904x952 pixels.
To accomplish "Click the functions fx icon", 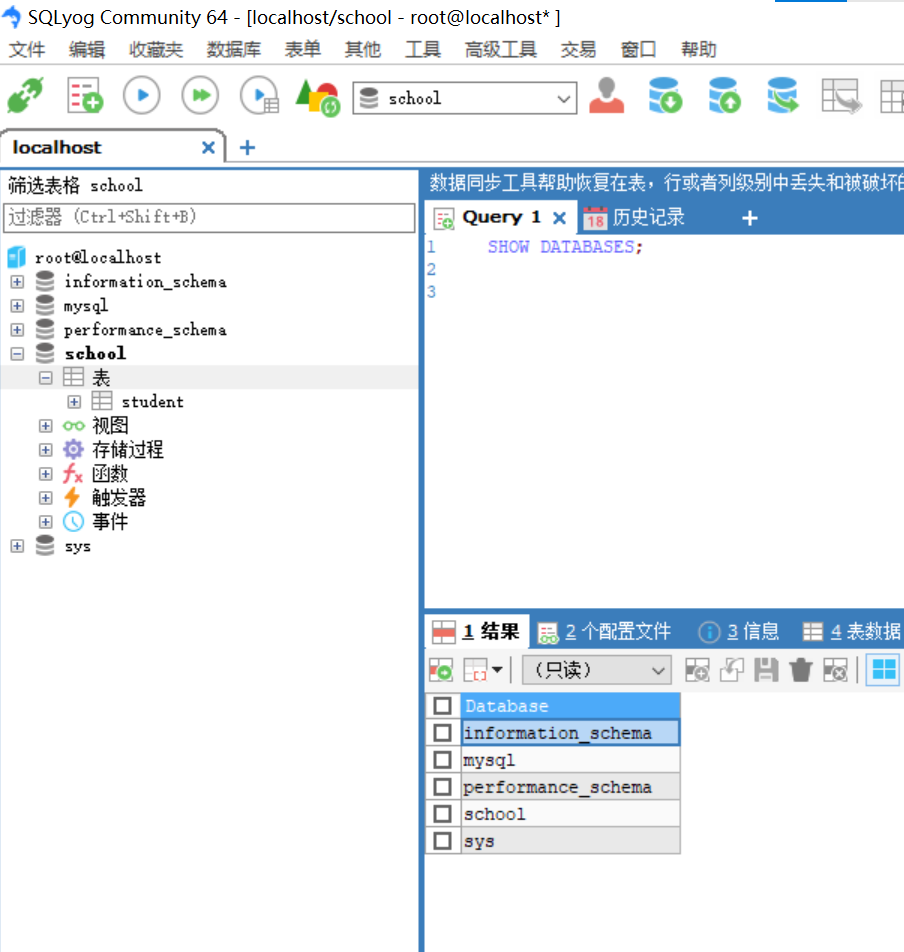I will coord(73,474).
